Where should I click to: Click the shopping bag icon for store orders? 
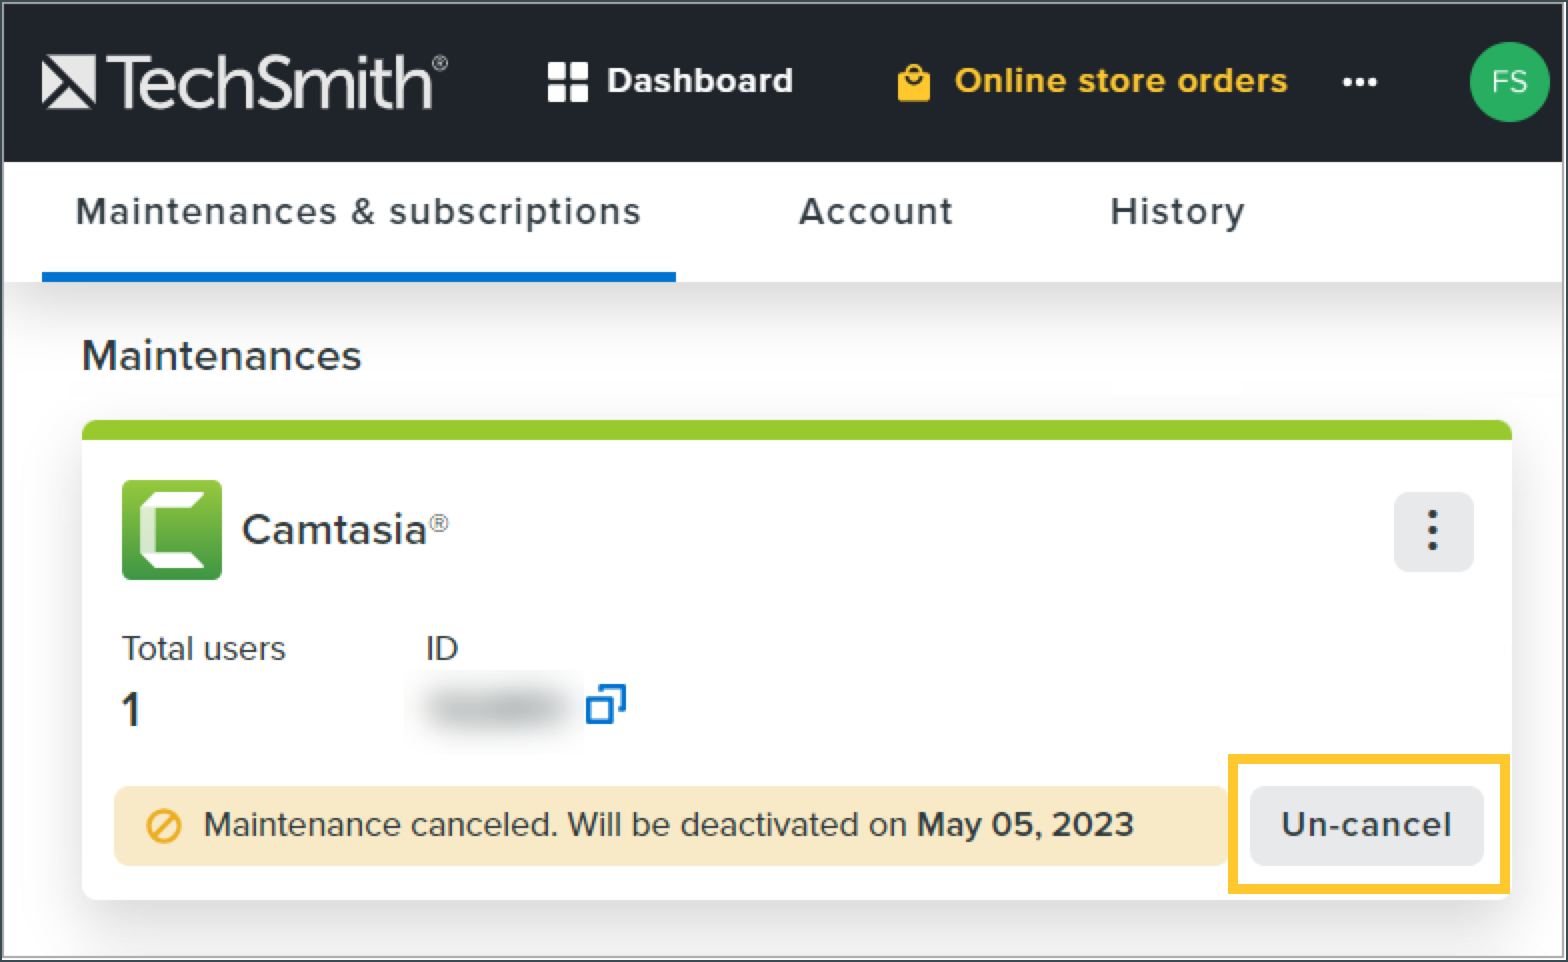912,81
